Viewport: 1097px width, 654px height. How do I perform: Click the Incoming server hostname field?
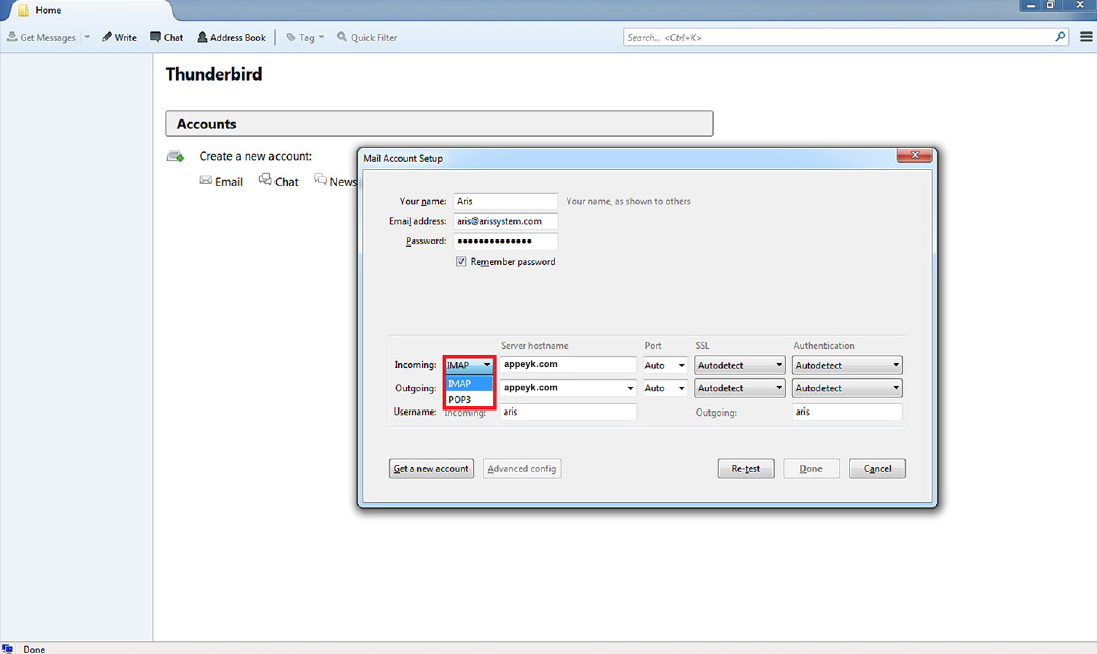tap(568, 364)
